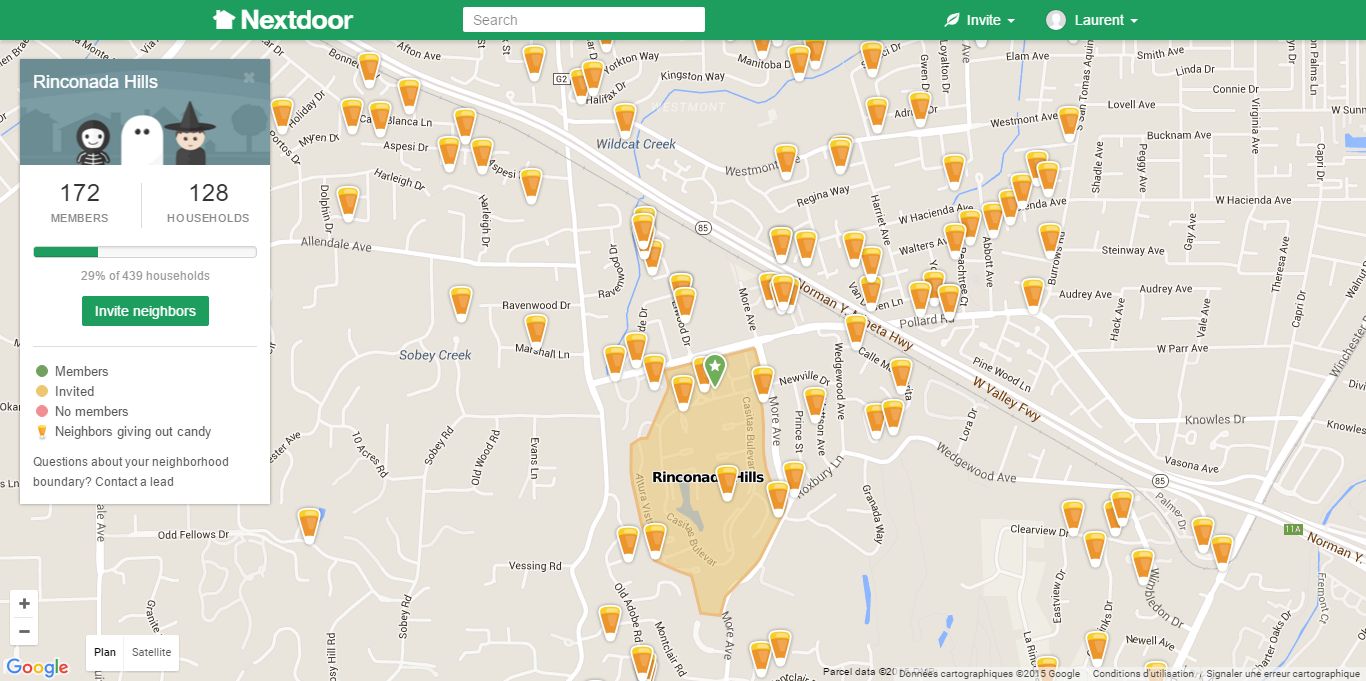Viewport: 1366px width, 681px height.
Task: Switch to Plan map view
Action: (x=105, y=652)
